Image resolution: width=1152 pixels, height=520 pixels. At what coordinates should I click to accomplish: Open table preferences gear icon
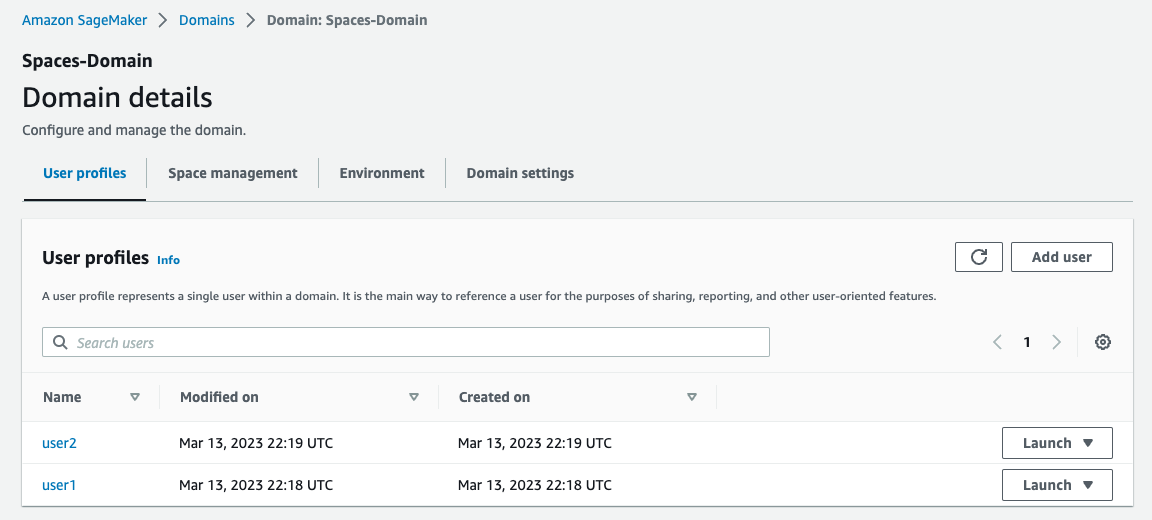[x=1102, y=342]
